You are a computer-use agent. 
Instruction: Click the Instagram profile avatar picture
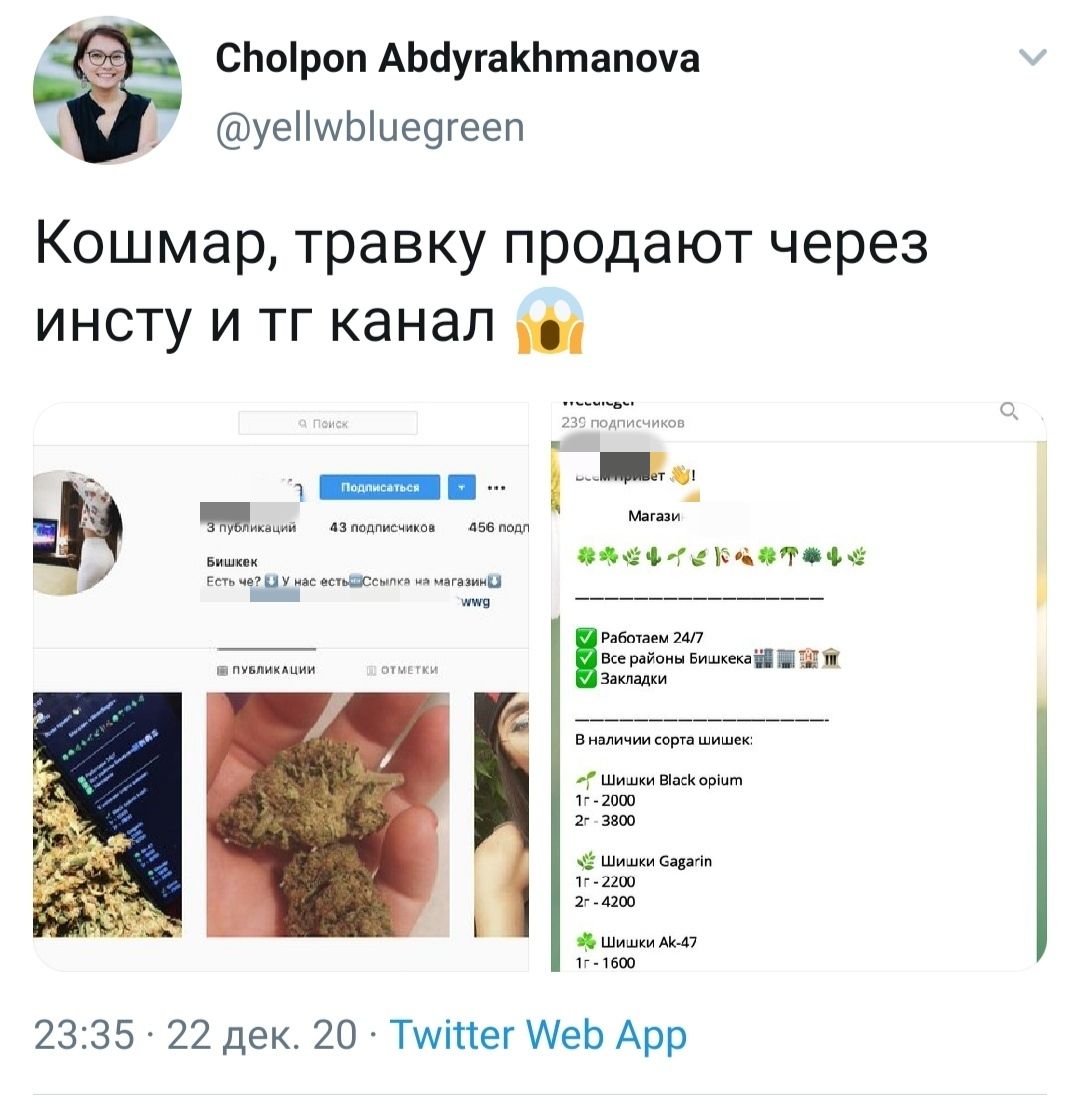78,533
